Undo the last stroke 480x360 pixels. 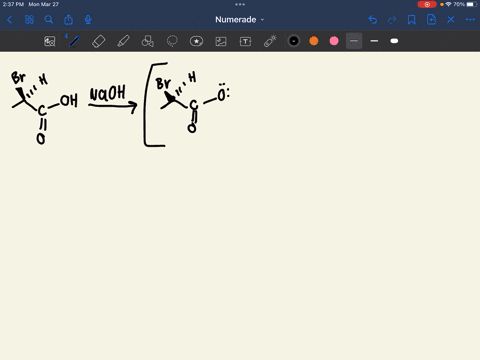click(x=373, y=20)
